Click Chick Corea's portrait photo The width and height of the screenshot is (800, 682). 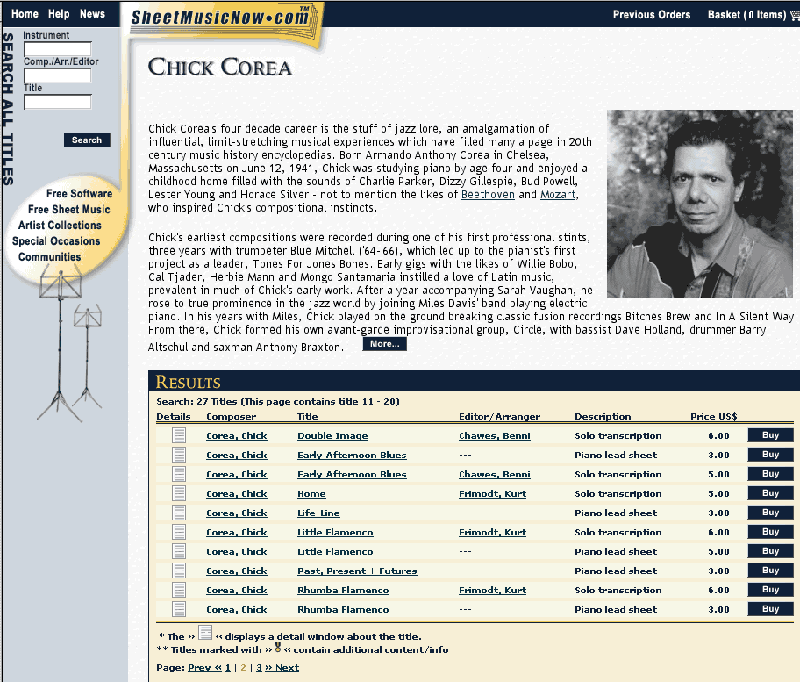[x=699, y=204]
